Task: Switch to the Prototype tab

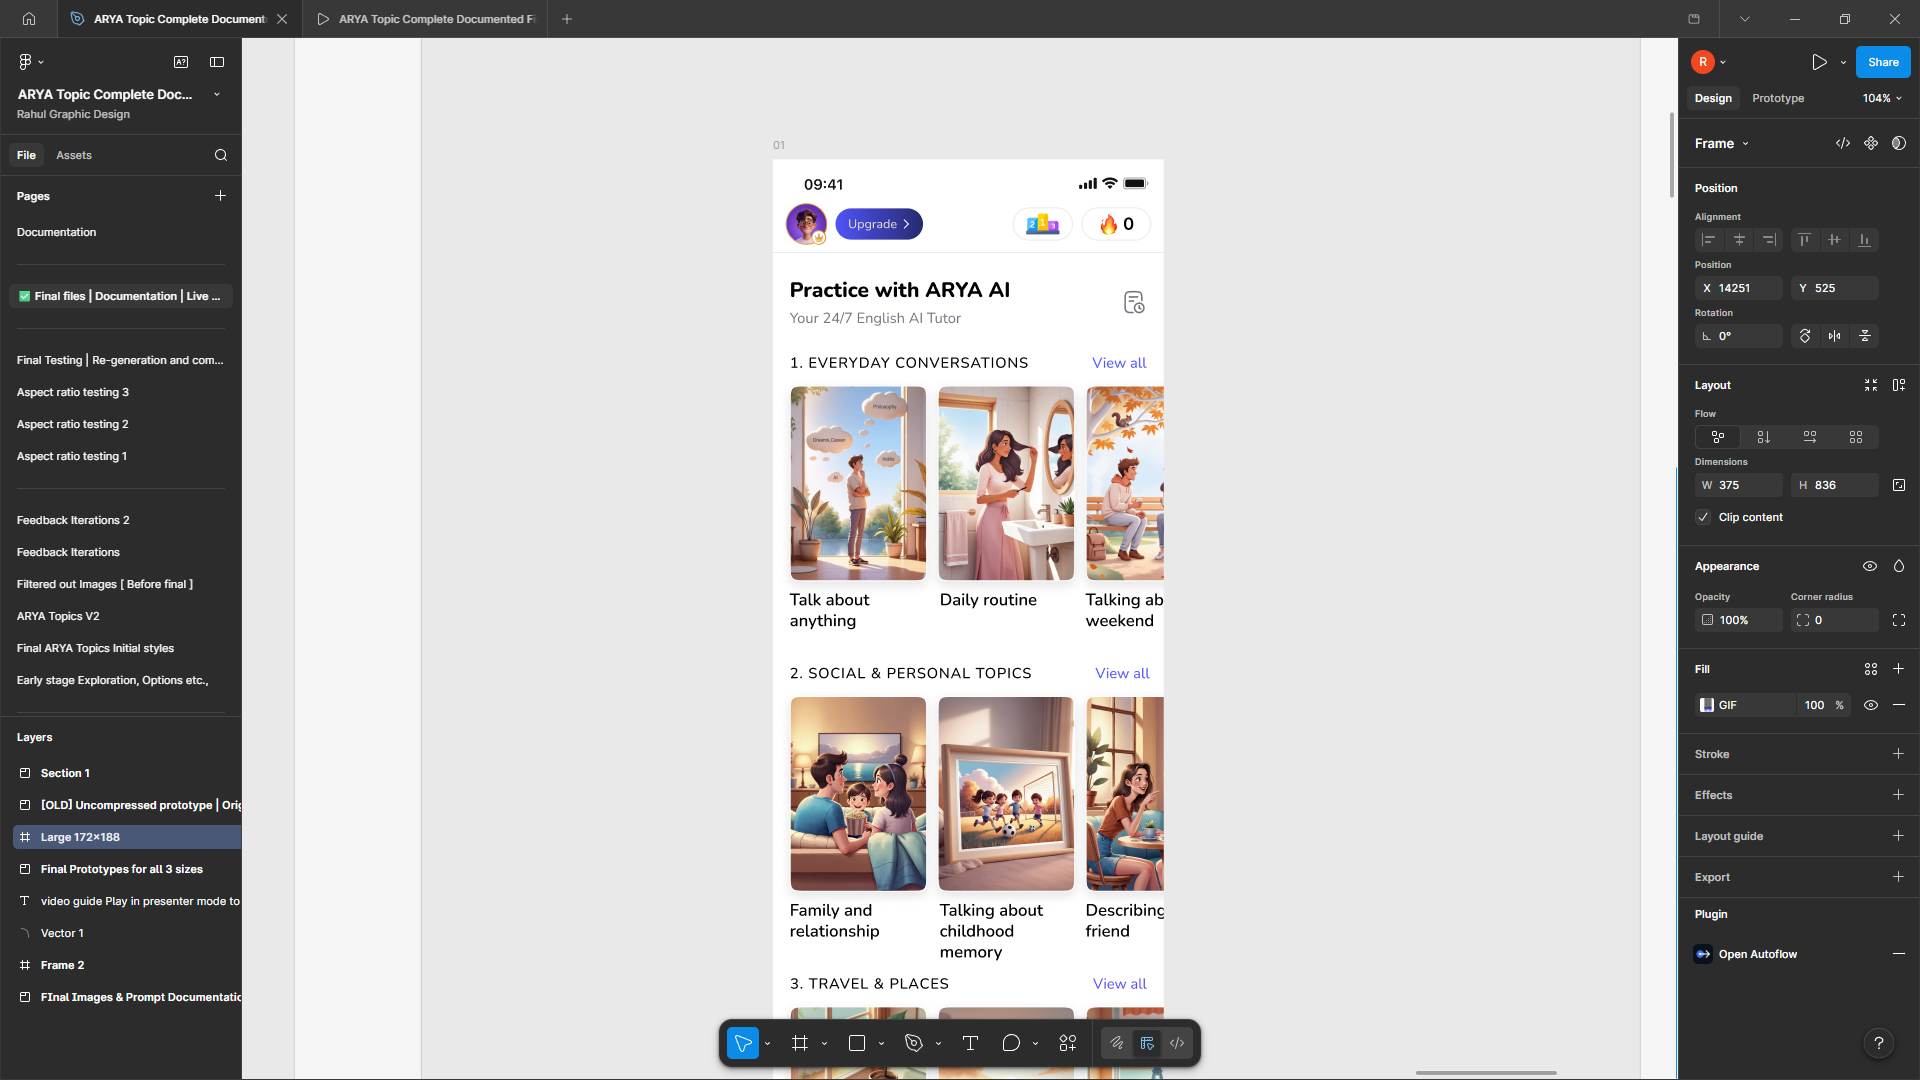Action: pyautogui.click(x=1778, y=98)
